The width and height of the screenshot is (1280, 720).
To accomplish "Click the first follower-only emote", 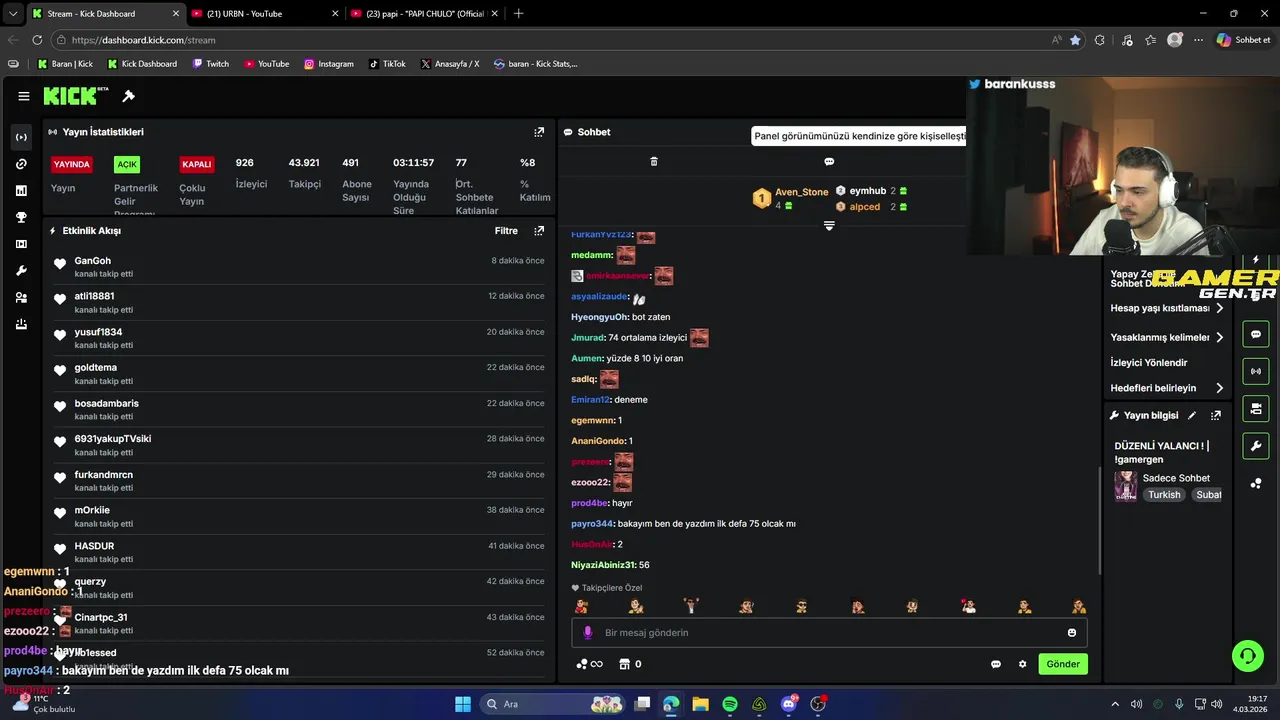I will (581, 606).
